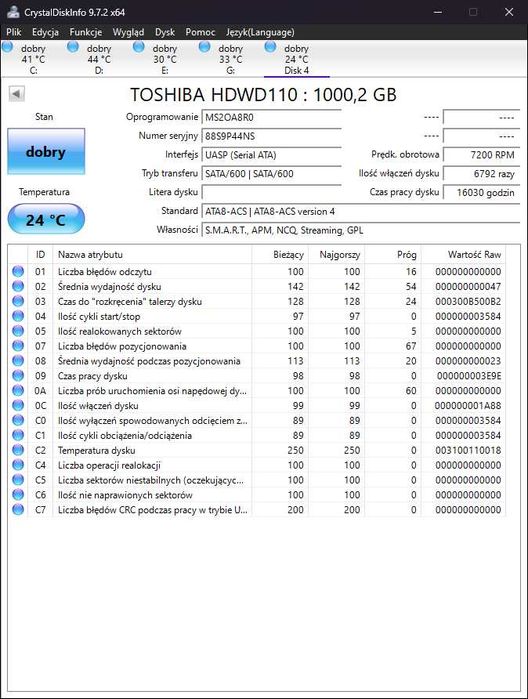Screen dimensions: 528x699
Task: Select row 'Liczba błędów odczytu'
Action: [x=257, y=271]
